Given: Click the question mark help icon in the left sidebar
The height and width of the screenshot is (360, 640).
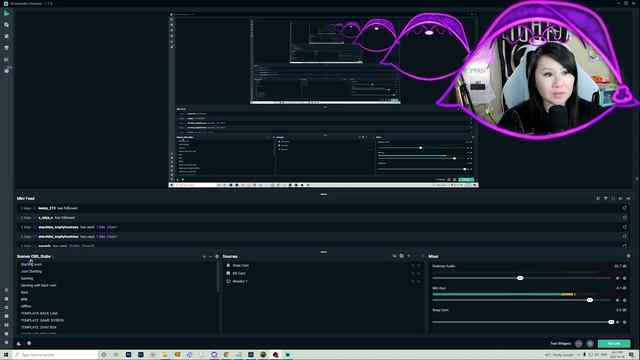Looking at the screenshot, I should coord(6,333).
